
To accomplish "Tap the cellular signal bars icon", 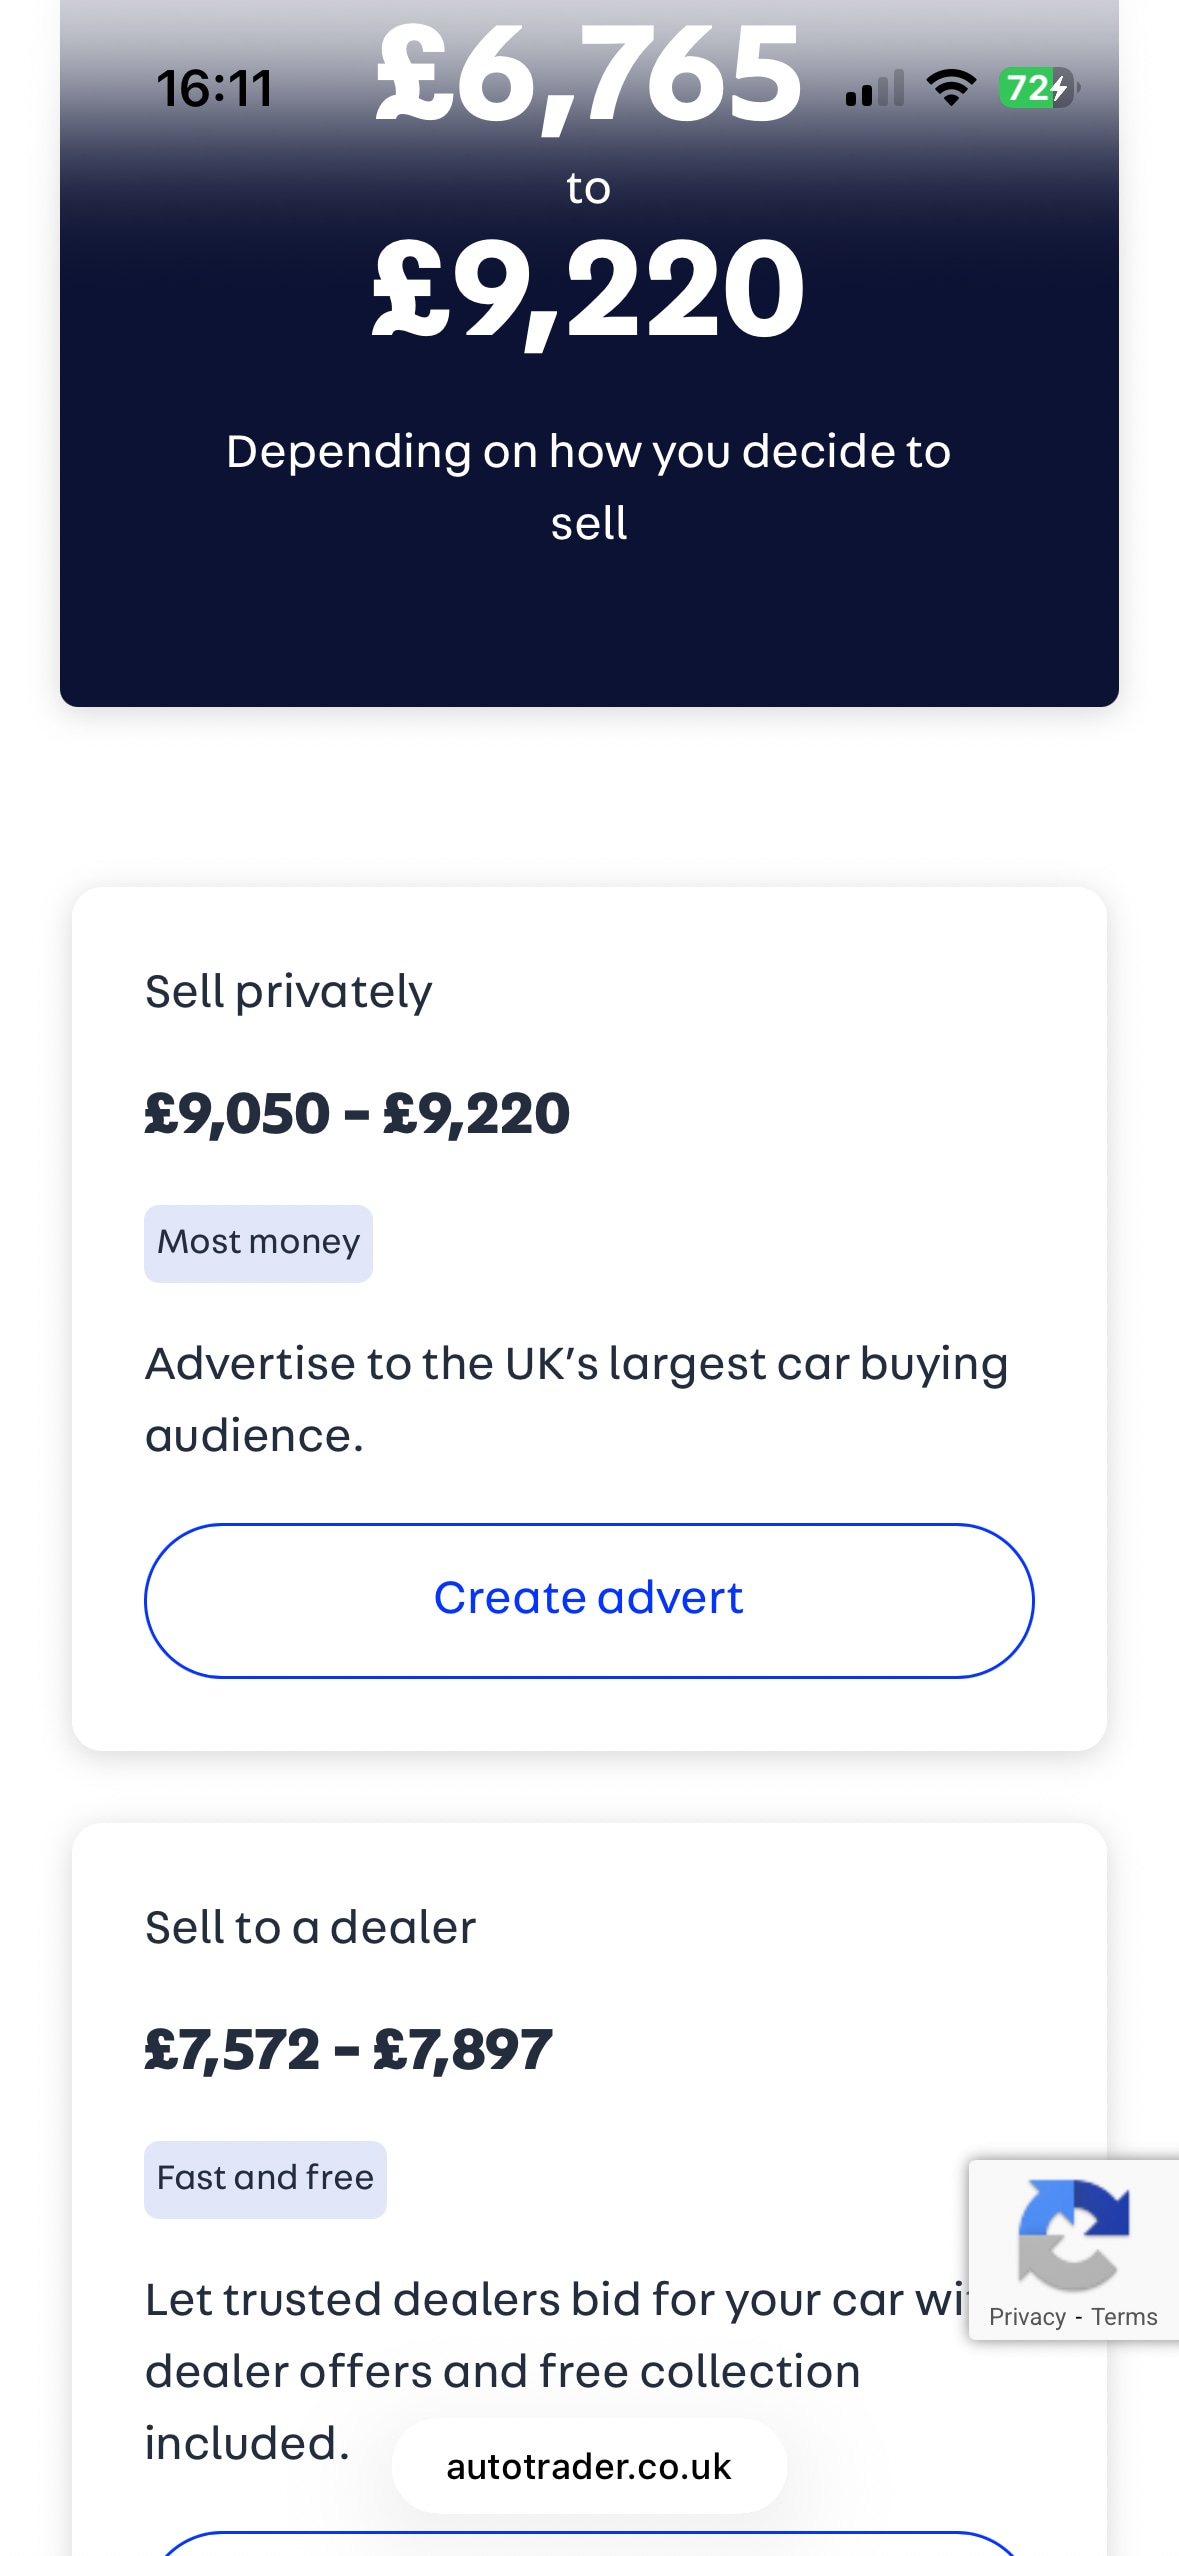I will [875, 88].
